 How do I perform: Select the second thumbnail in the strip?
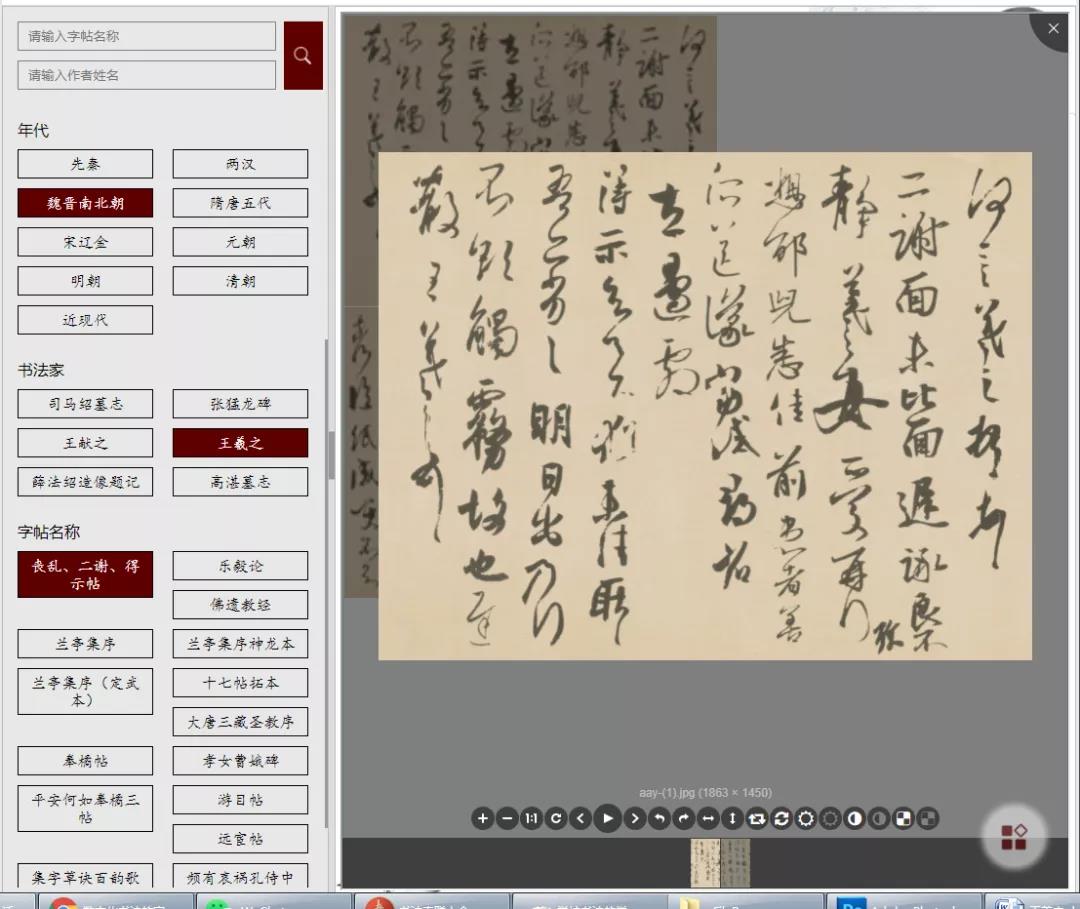coord(736,863)
